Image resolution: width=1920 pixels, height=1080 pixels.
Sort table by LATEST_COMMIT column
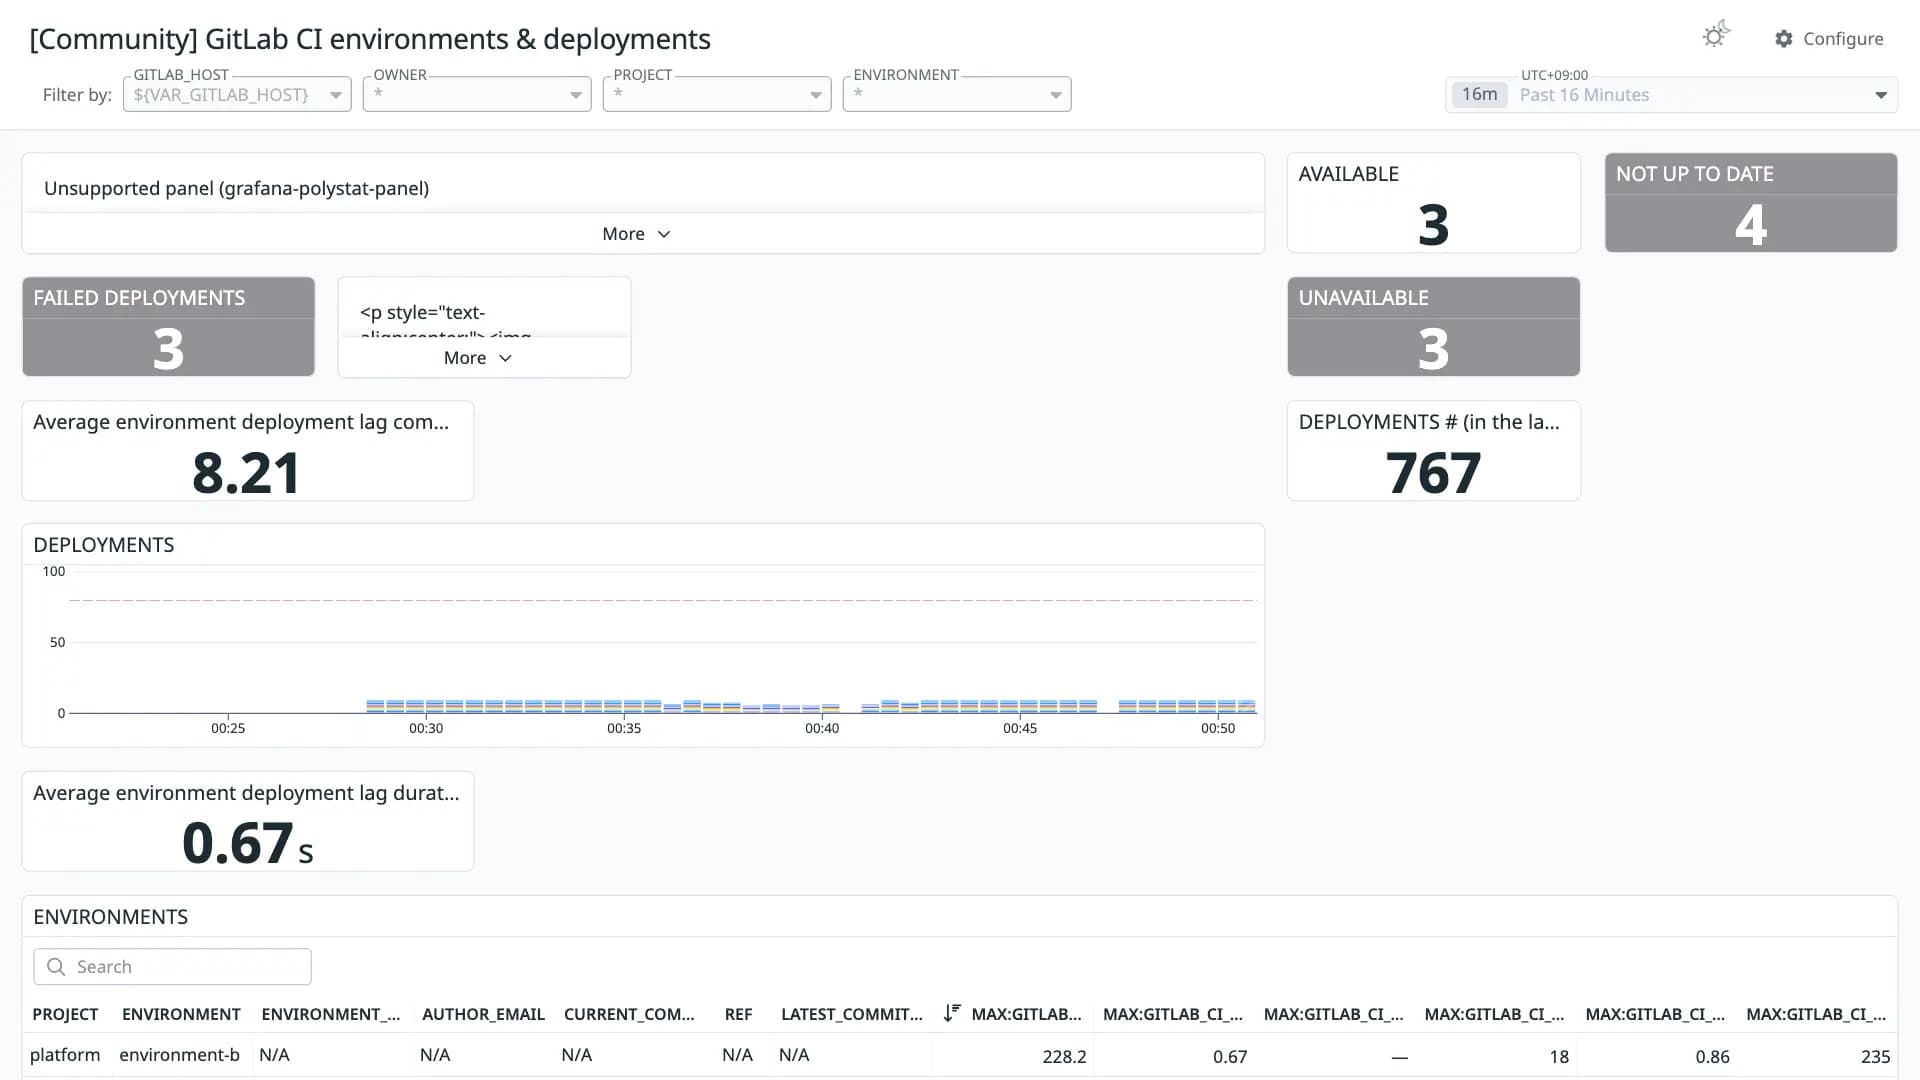tap(851, 1014)
